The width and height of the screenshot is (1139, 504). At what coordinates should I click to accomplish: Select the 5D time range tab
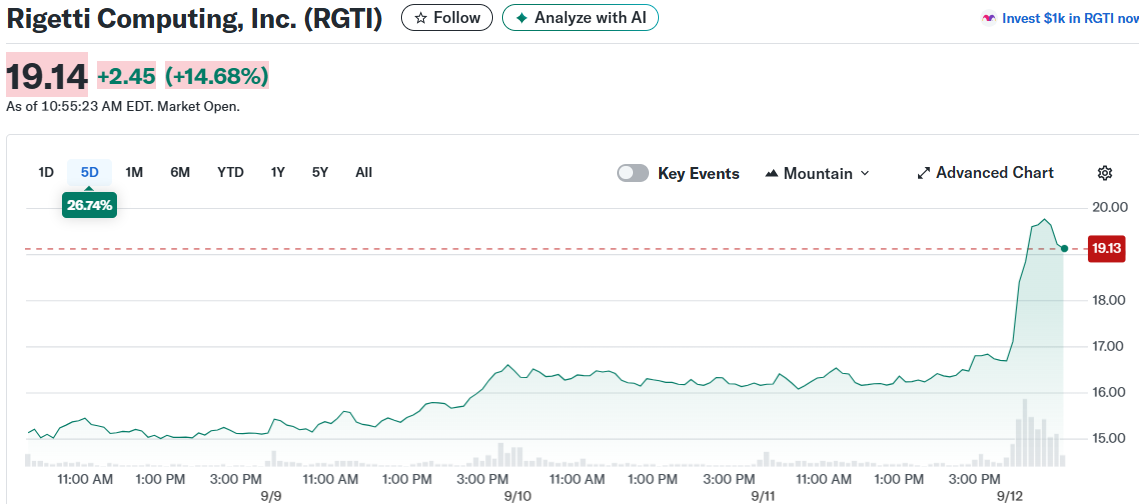pyautogui.click(x=90, y=172)
